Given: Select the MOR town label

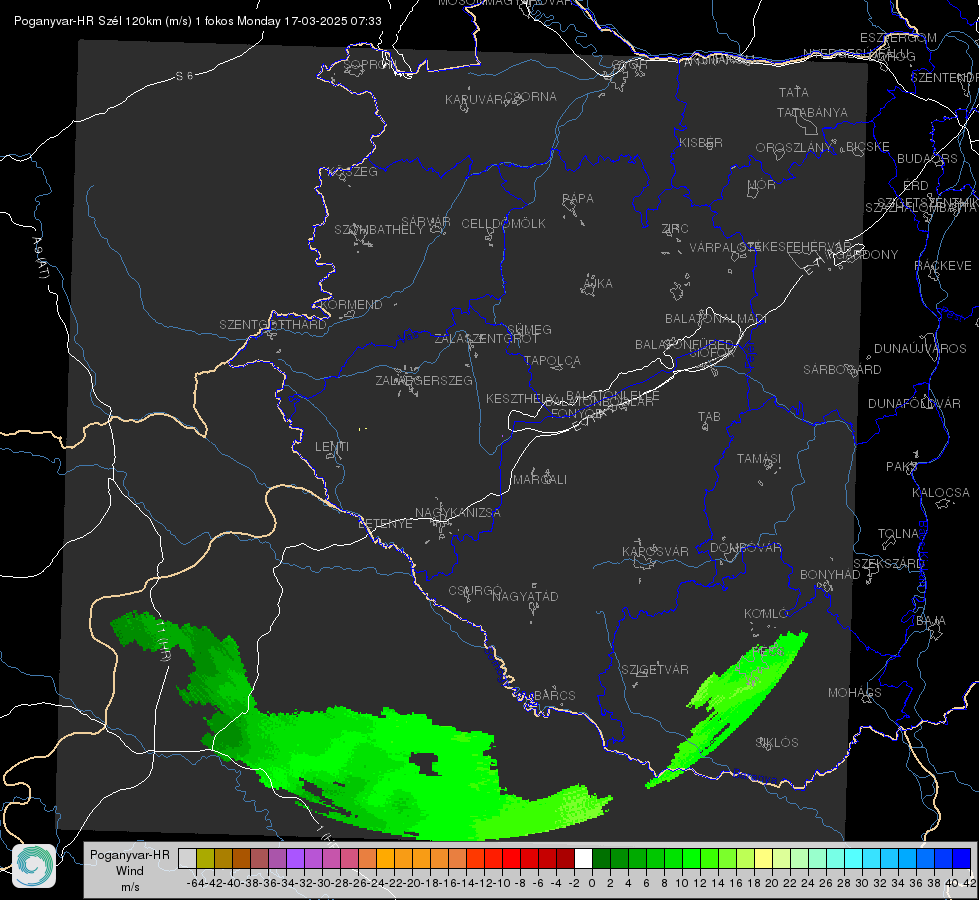Looking at the screenshot, I should [761, 185].
